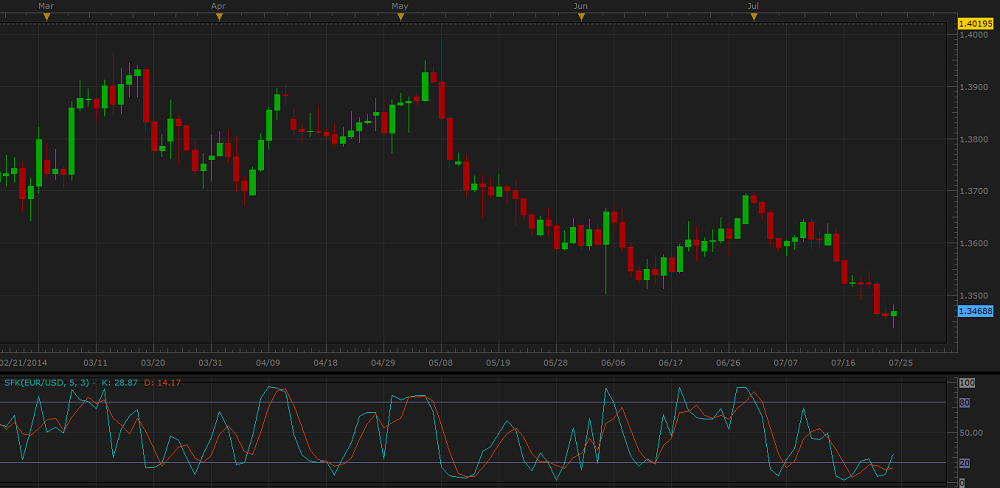1000x488 pixels.
Task: Click the 07/16 date axis label
Action: [x=844, y=362]
